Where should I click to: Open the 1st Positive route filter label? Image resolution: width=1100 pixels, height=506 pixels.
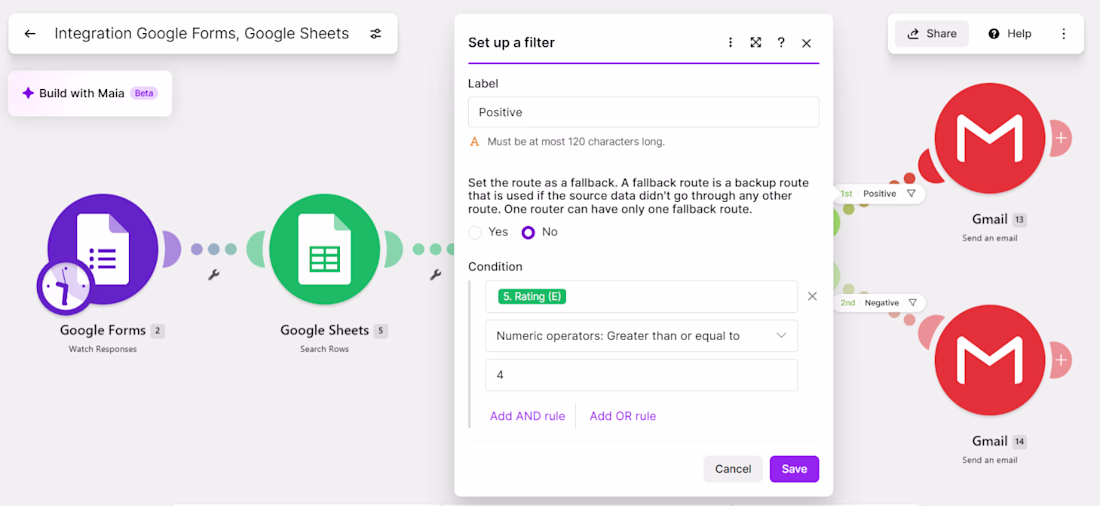coord(878,194)
